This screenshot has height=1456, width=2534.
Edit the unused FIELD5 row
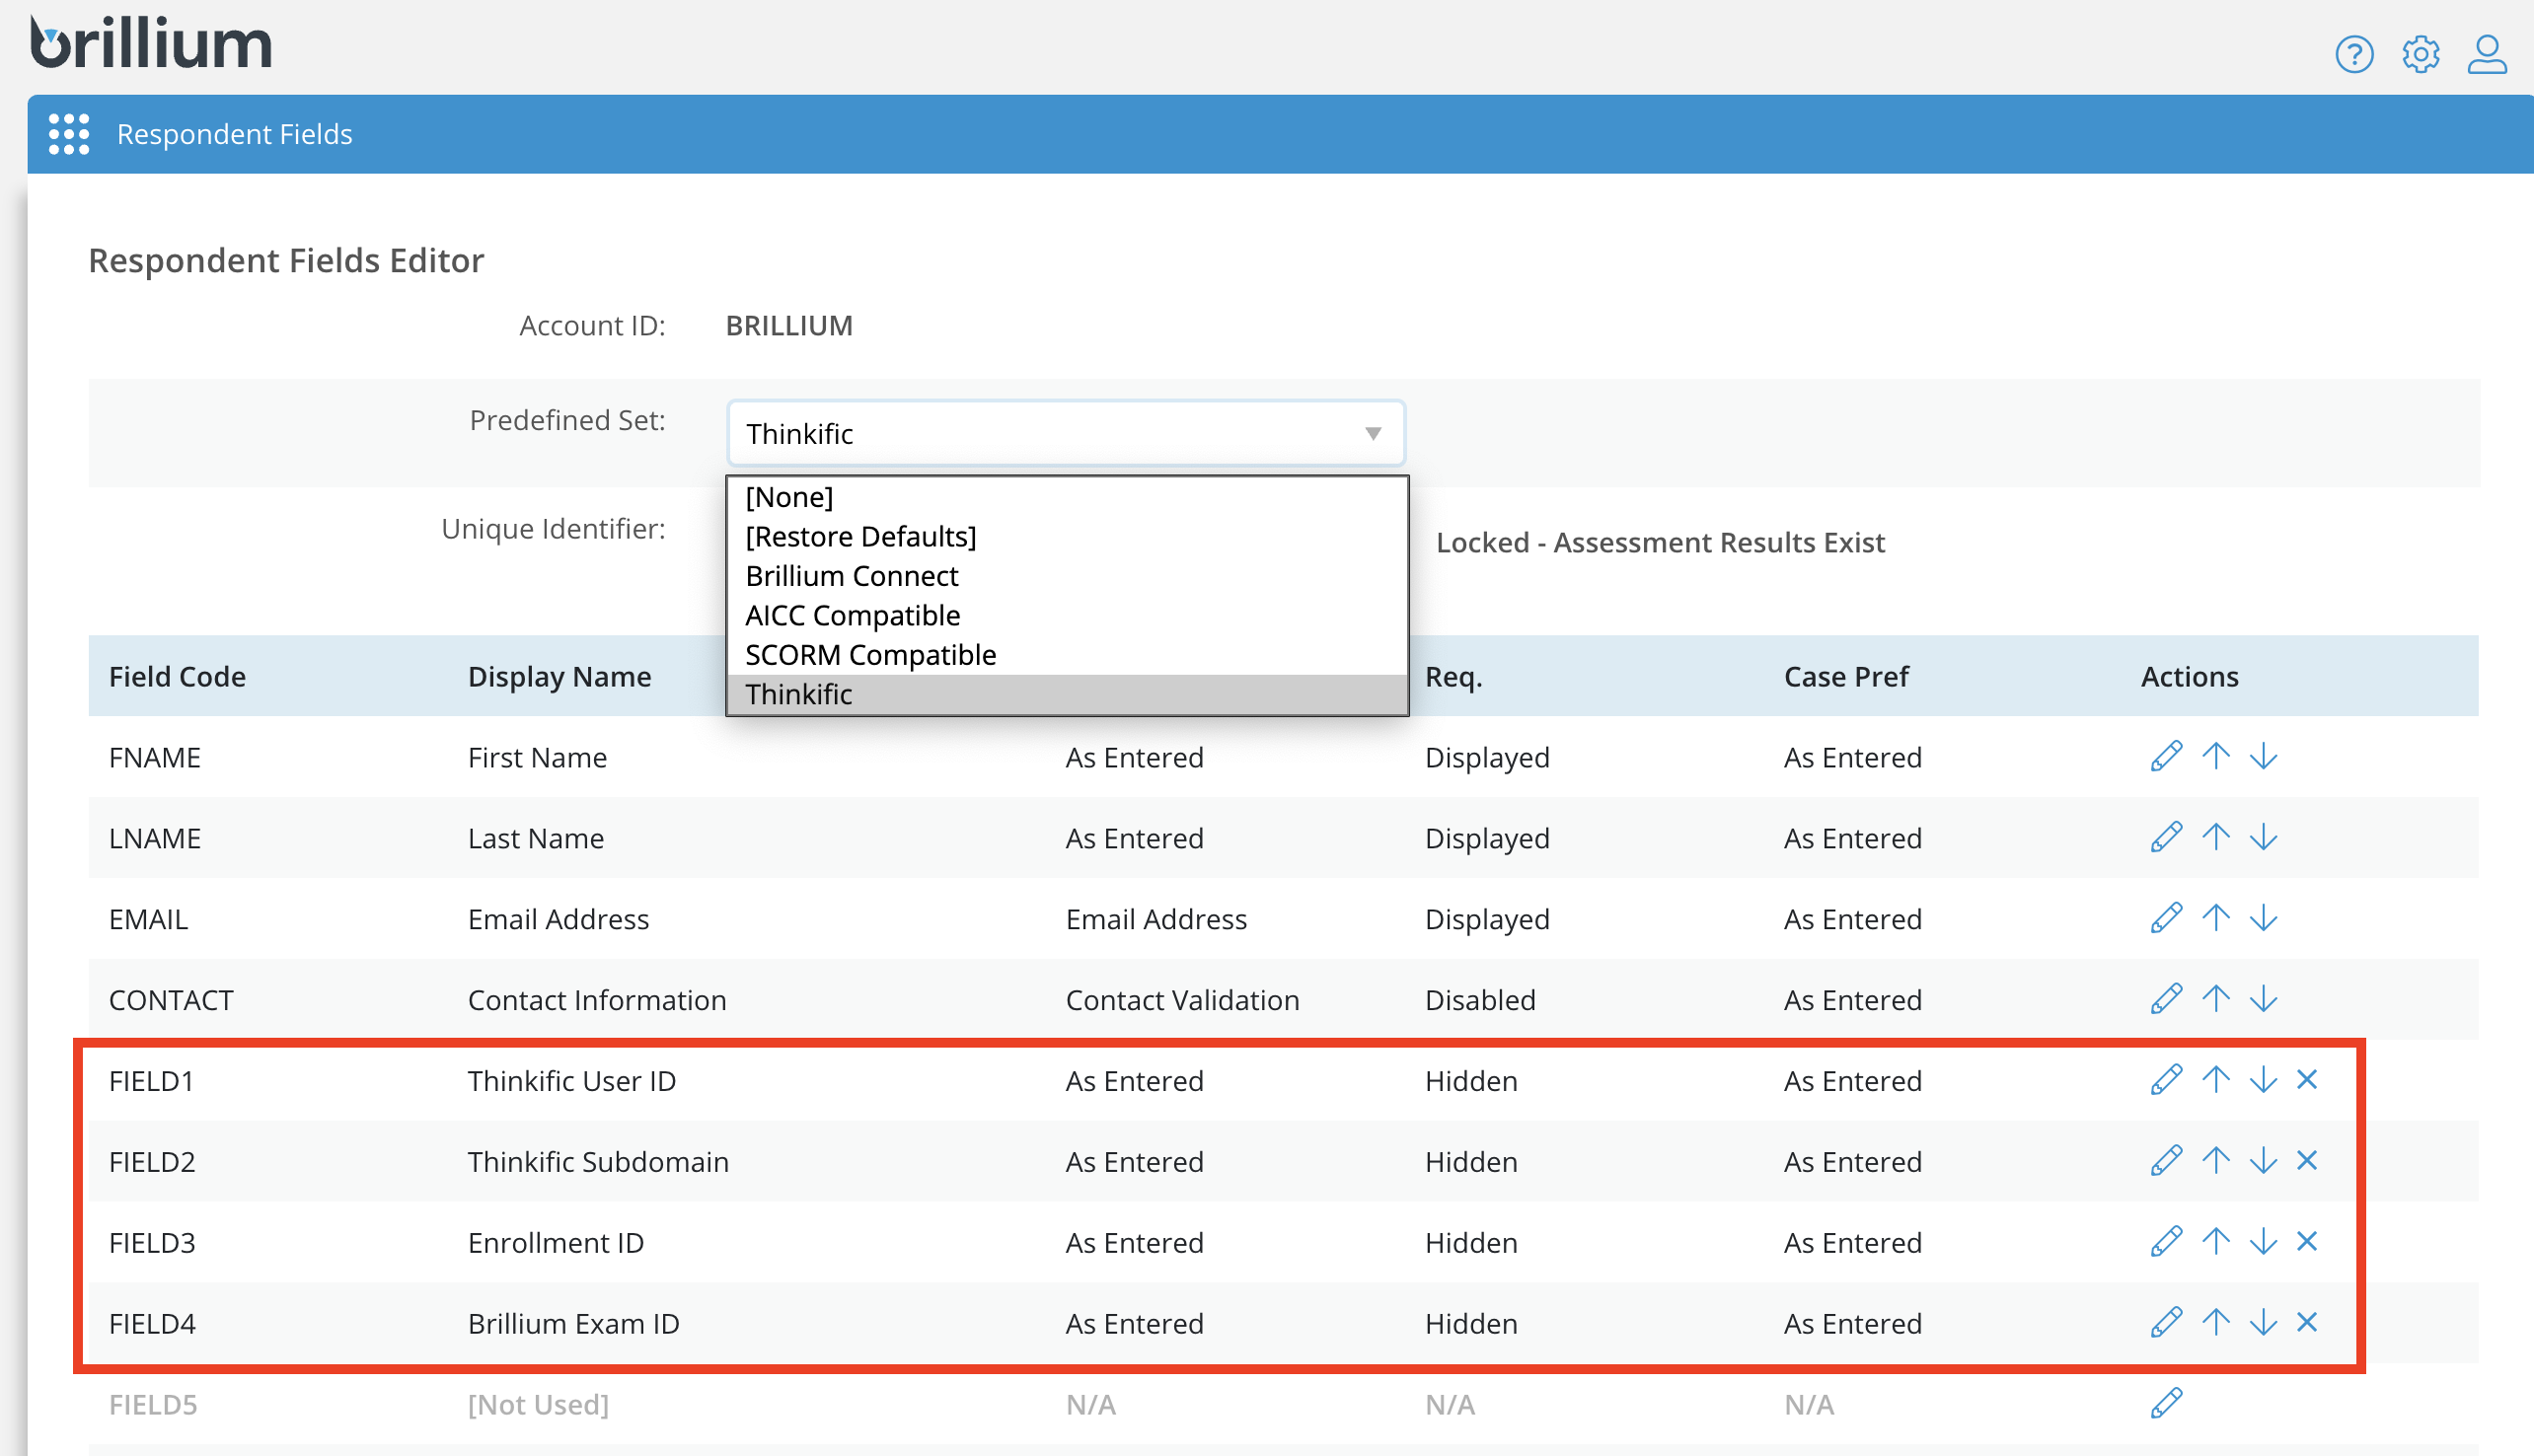2166,1404
